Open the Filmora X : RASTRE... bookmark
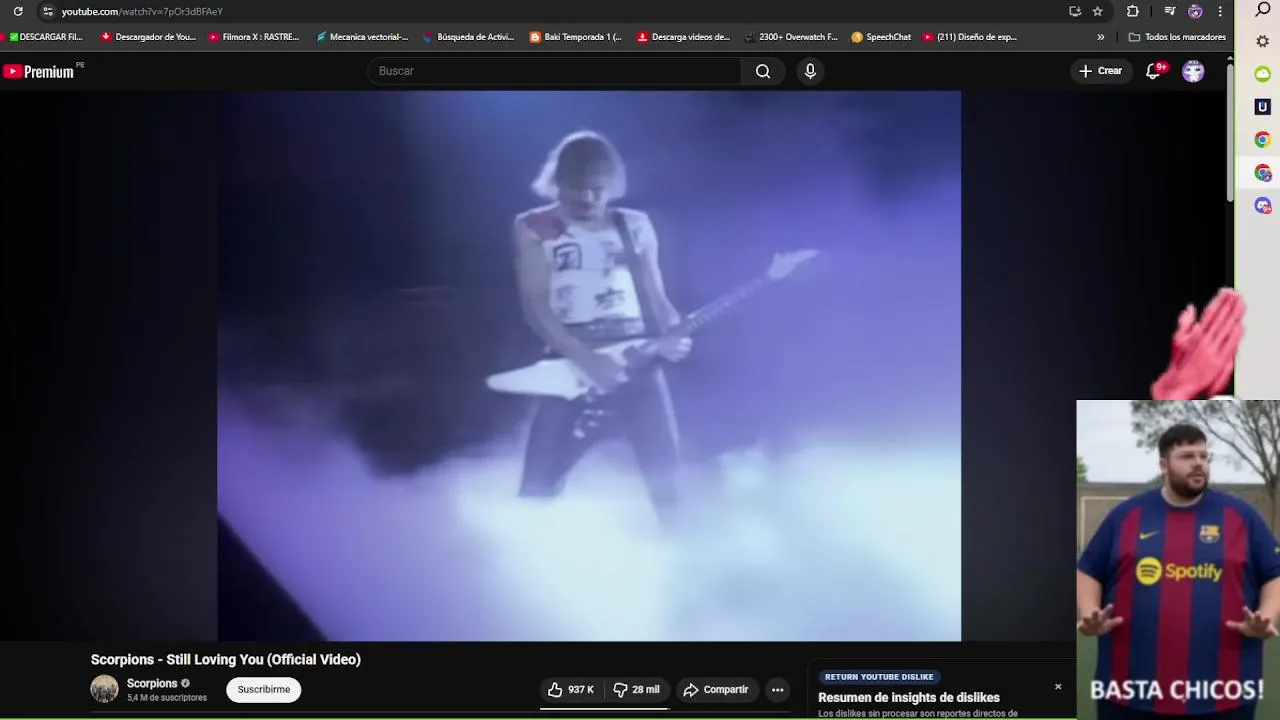 coord(254,37)
